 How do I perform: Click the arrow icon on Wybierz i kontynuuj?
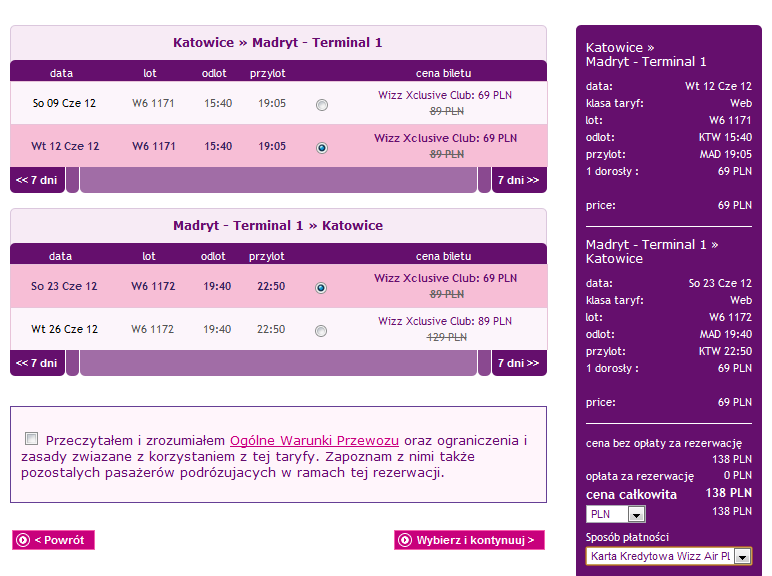(x=405, y=540)
